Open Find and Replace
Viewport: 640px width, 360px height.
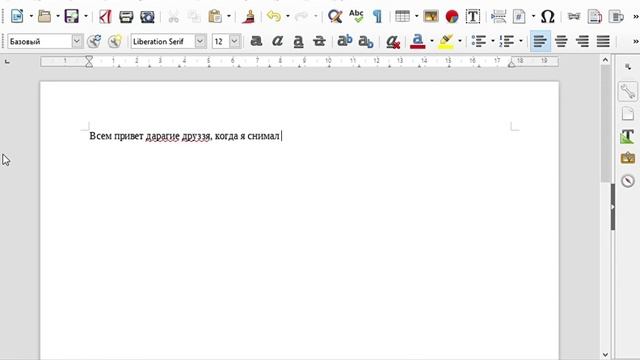[x=335, y=16]
